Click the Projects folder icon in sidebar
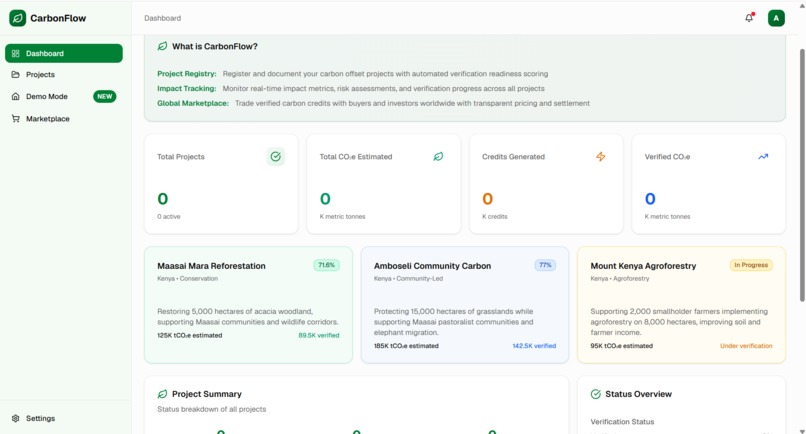This screenshot has width=806, height=434. pyautogui.click(x=15, y=75)
